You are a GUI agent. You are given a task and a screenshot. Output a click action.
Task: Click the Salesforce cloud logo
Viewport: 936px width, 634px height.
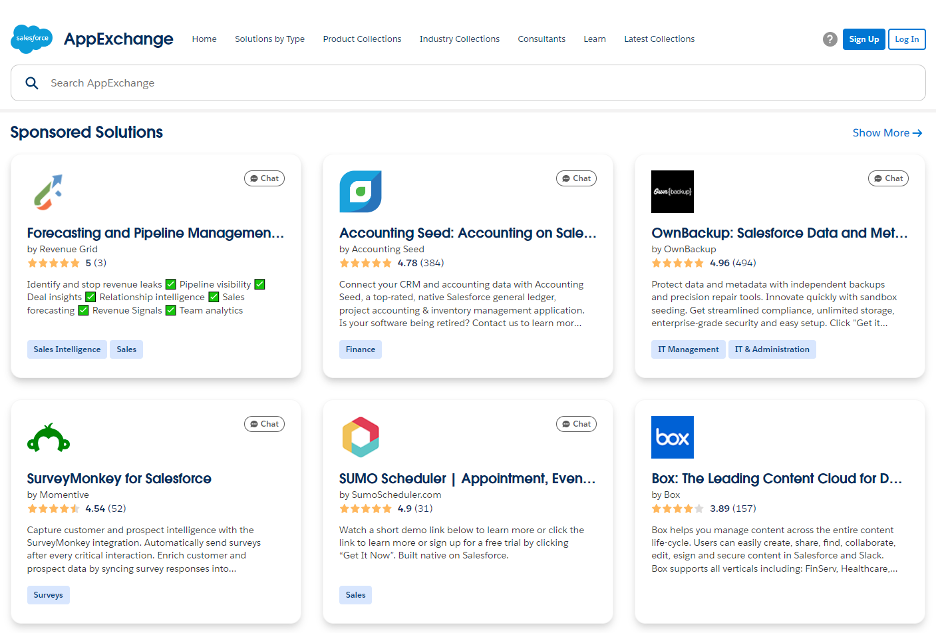click(x=32, y=39)
